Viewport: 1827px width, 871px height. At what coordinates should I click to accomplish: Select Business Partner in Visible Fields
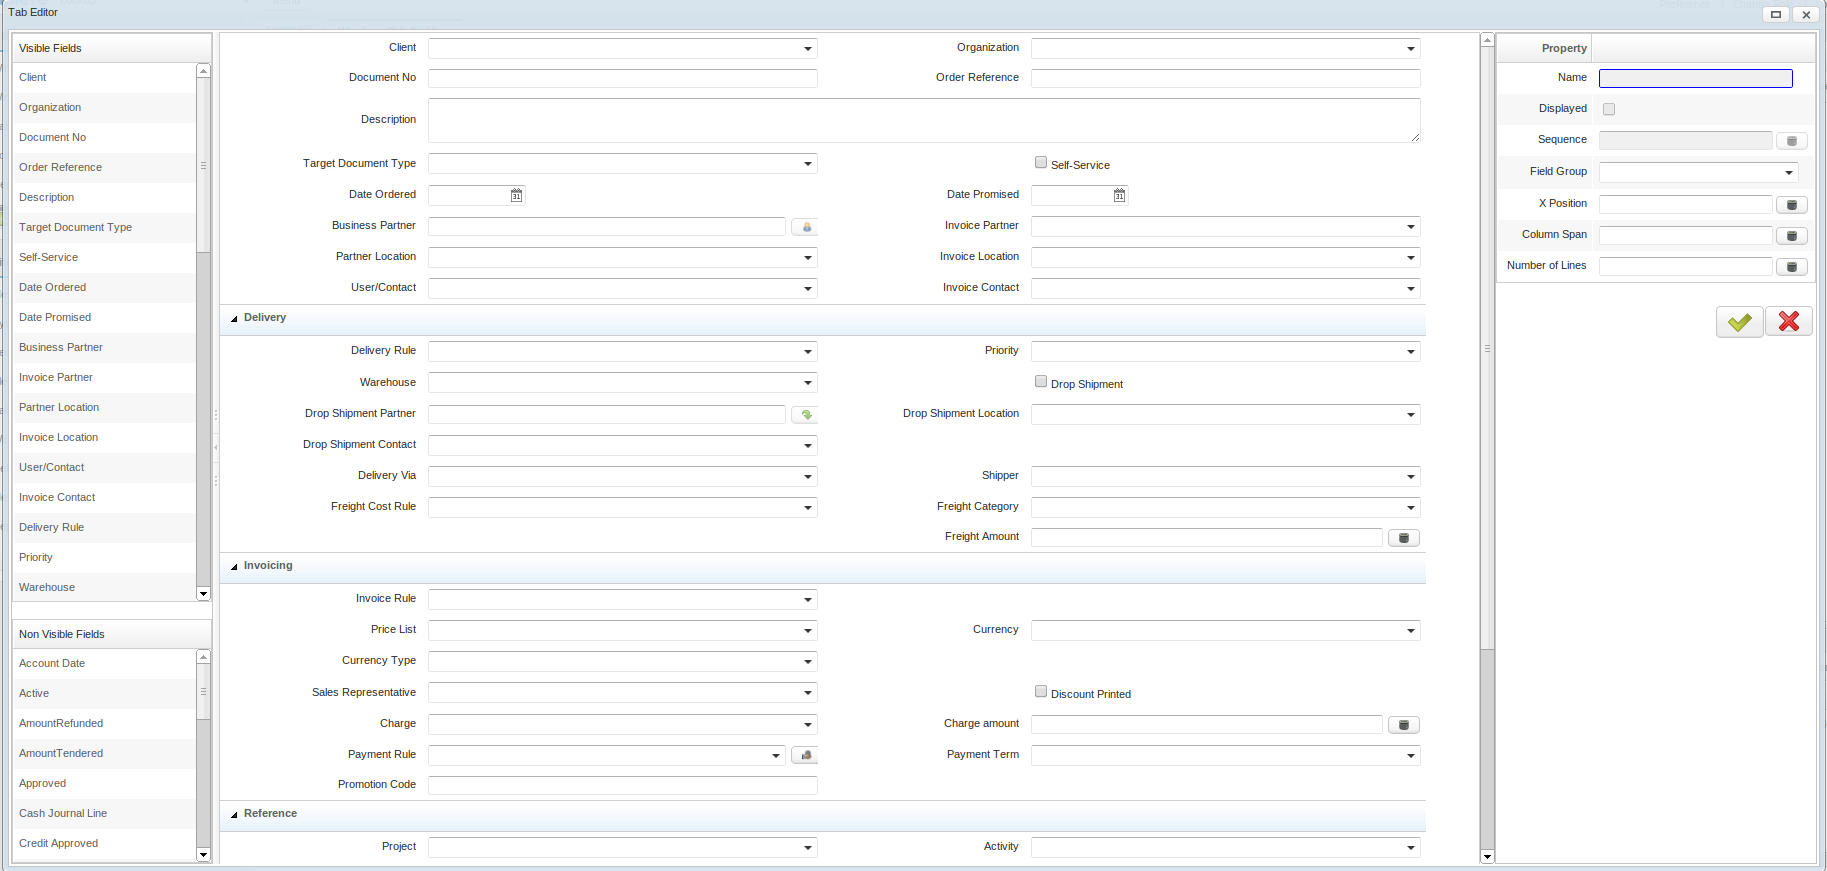[x=61, y=347]
